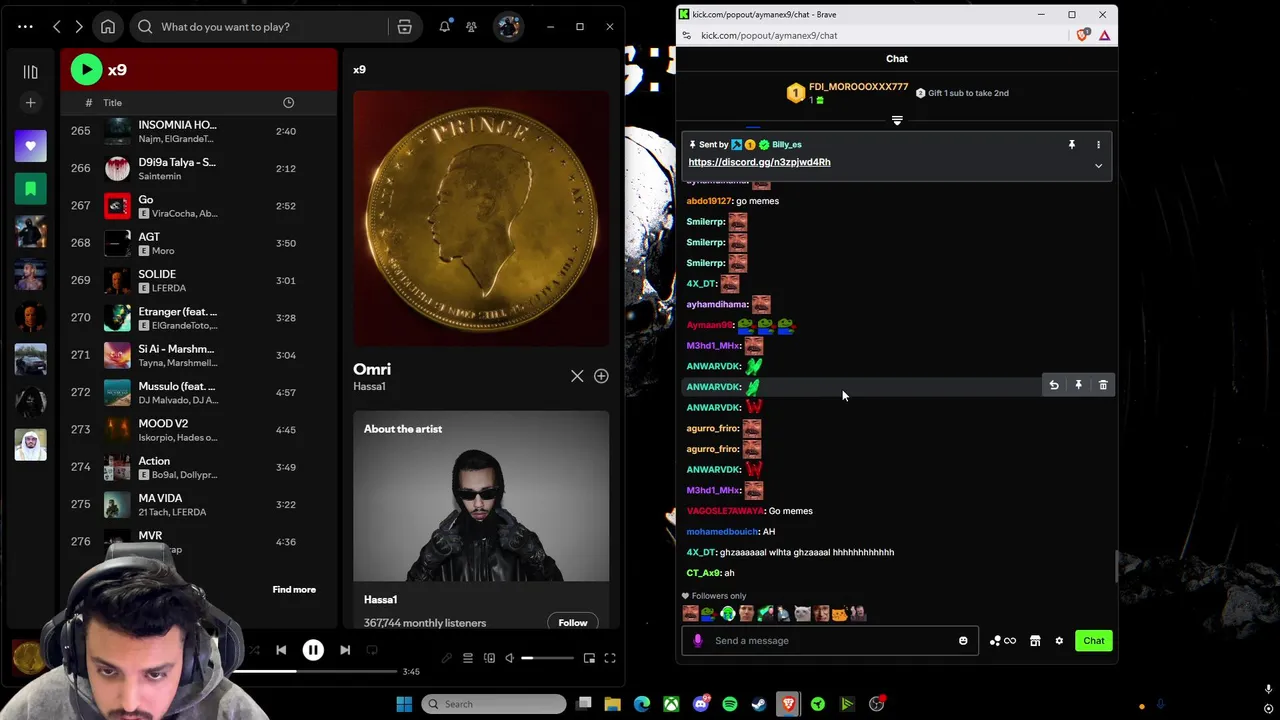The width and height of the screenshot is (1280, 720).
Task: Open FDI_MOROOOXXX777 top gifter profile
Action: click(858, 87)
